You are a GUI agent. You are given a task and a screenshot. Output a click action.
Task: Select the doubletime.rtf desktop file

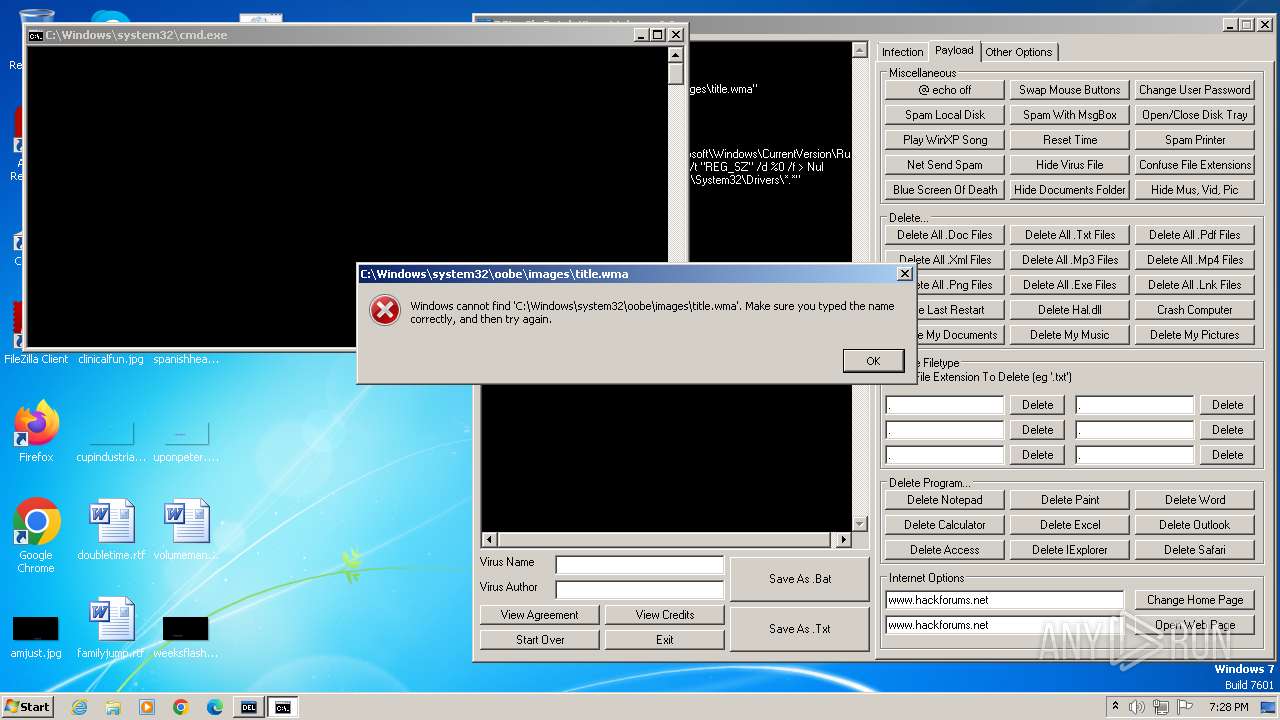[111, 530]
